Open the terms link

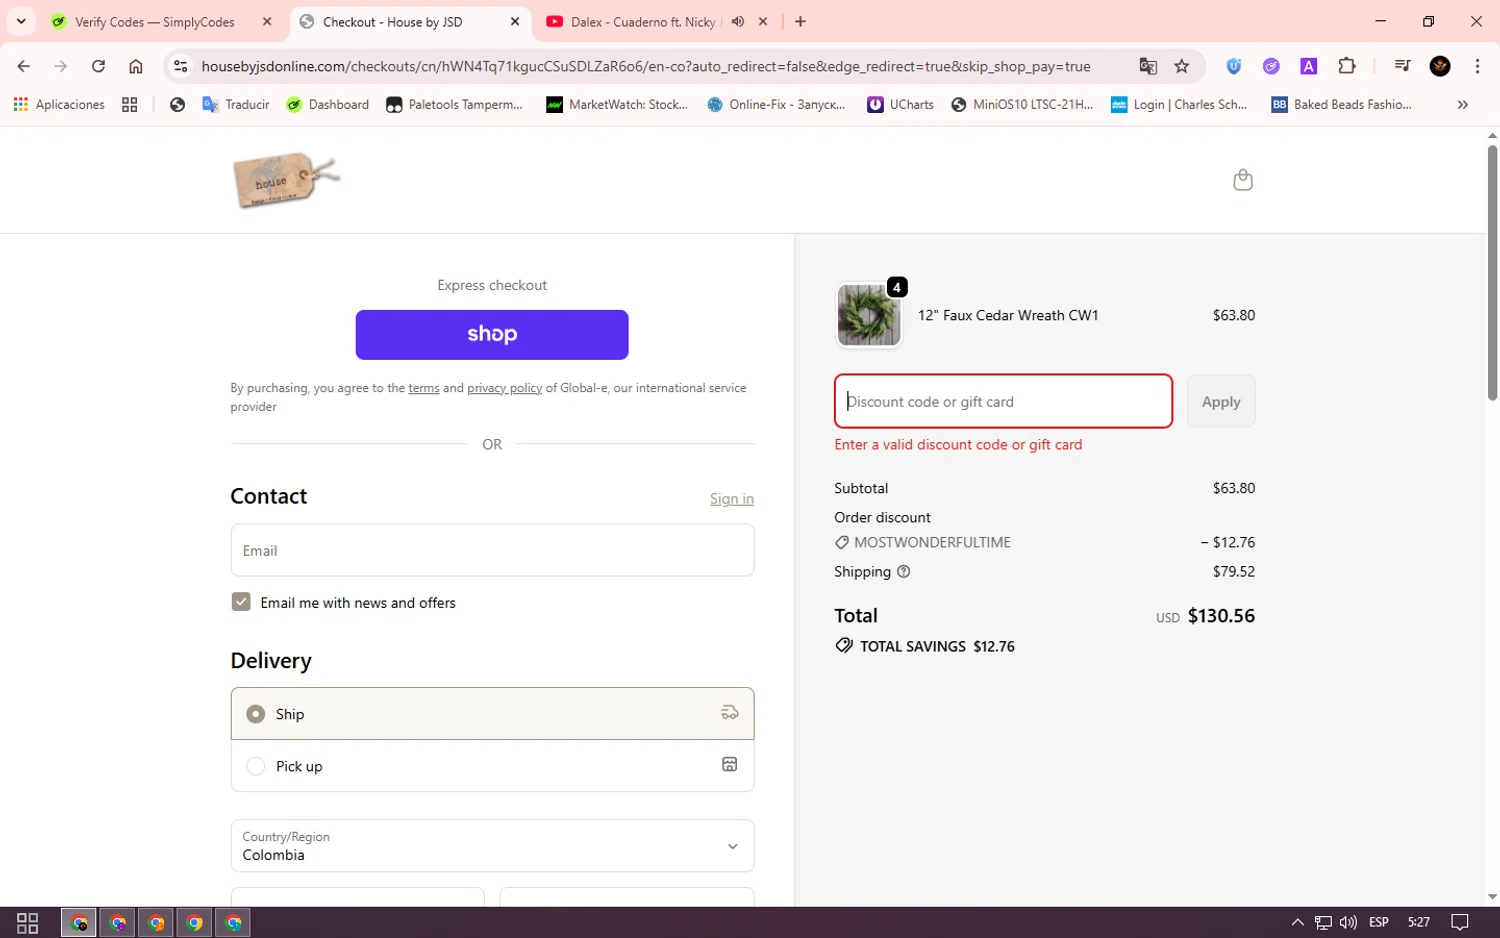[x=424, y=388]
